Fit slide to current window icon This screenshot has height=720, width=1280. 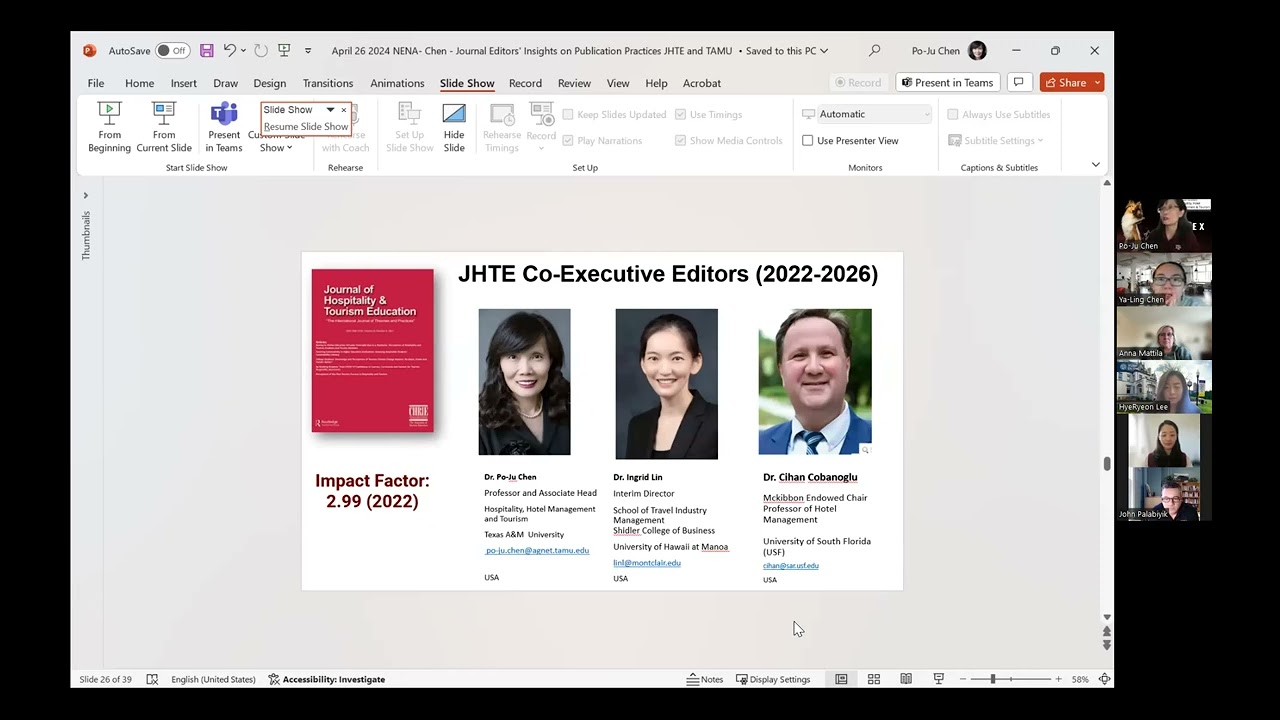tap(1104, 679)
